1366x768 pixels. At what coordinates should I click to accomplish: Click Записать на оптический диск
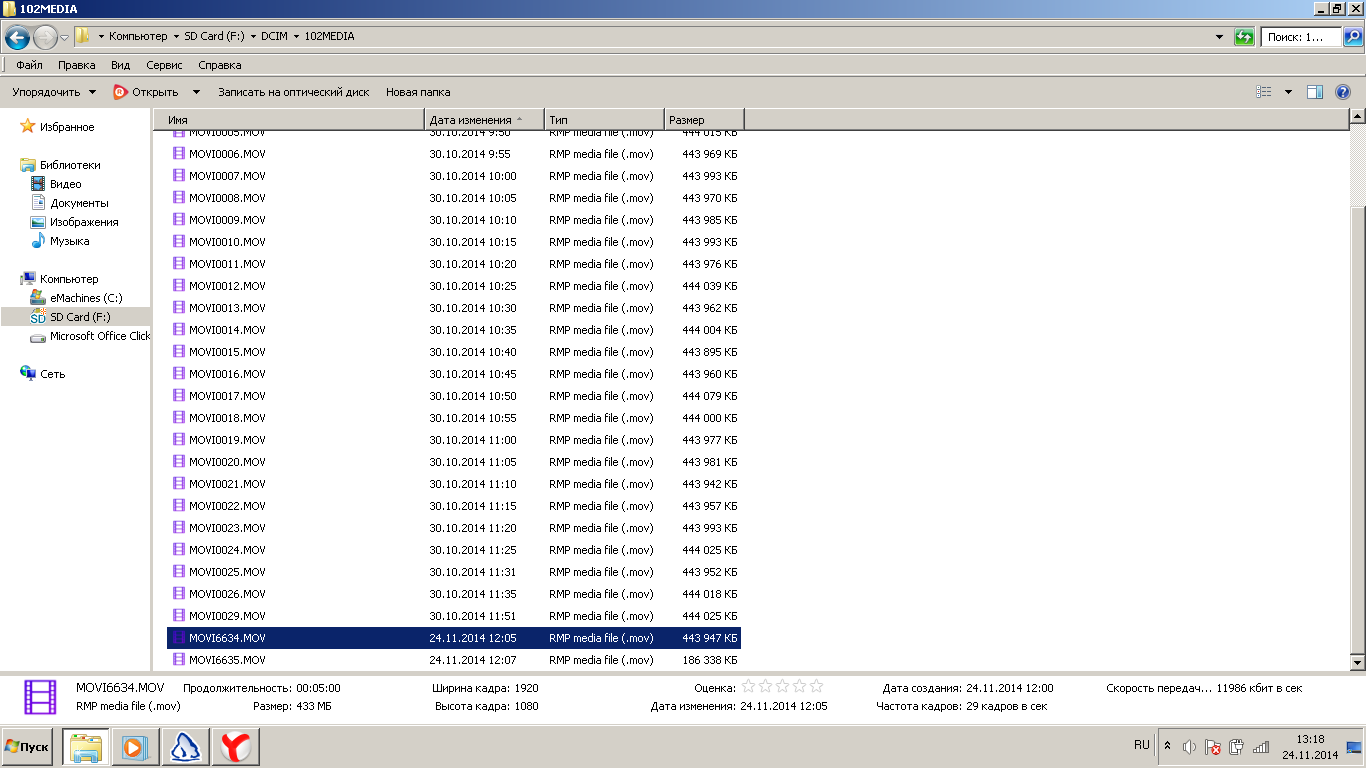[x=293, y=92]
